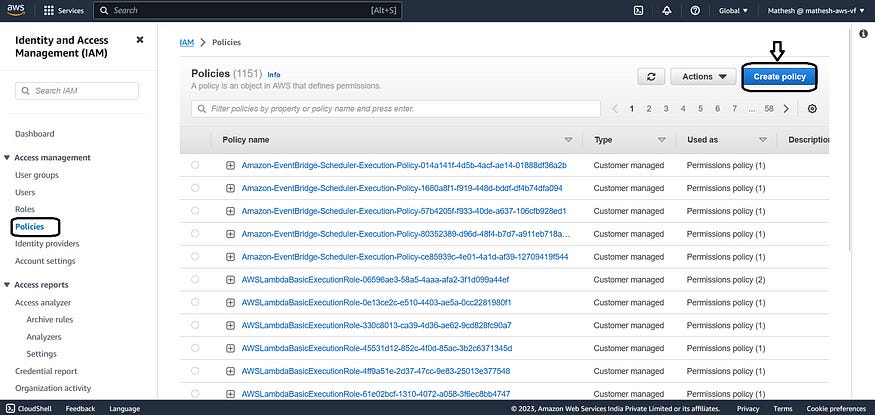Focus the Filter policies input field
The width and height of the screenshot is (875, 415).
[x=396, y=109]
